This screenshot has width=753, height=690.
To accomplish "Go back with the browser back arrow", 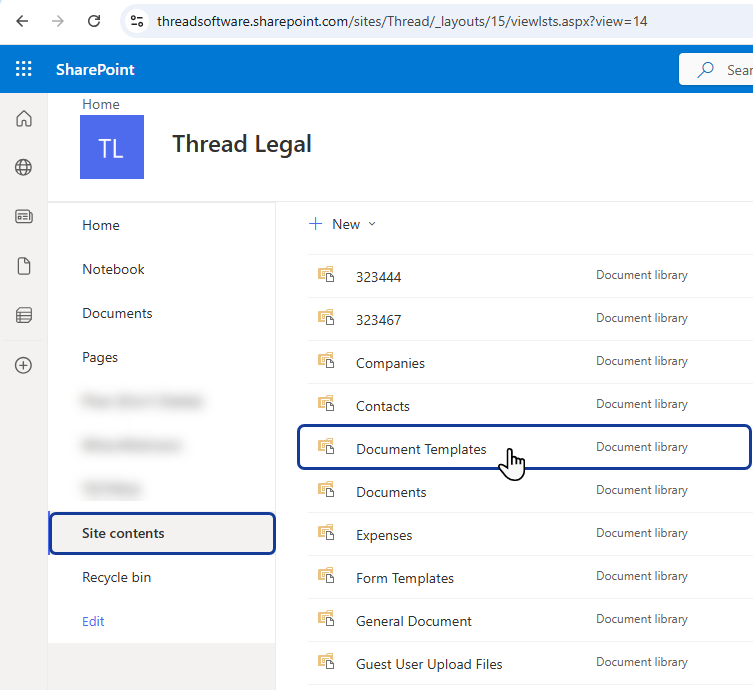I will (22, 21).
